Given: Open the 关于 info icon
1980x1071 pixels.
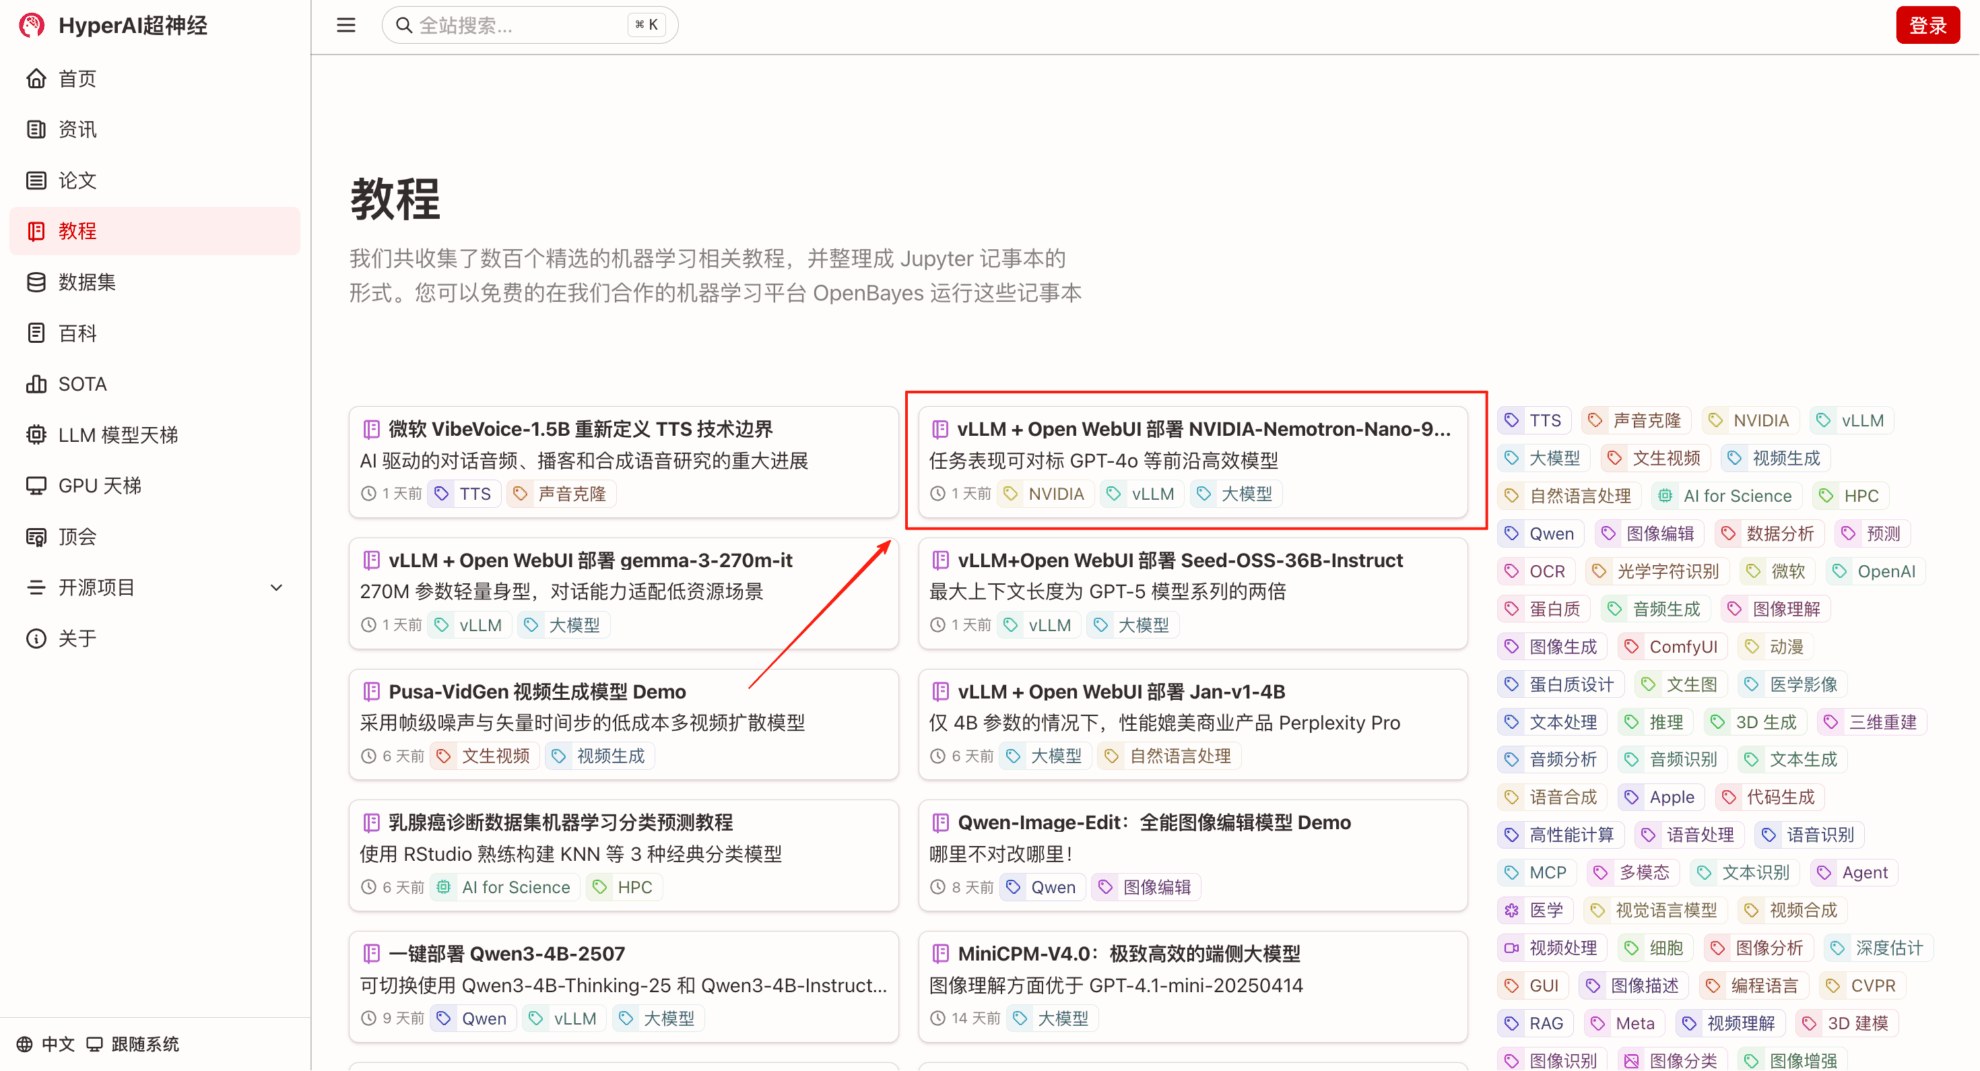Looking at the screenshot, I should (36, 638).
